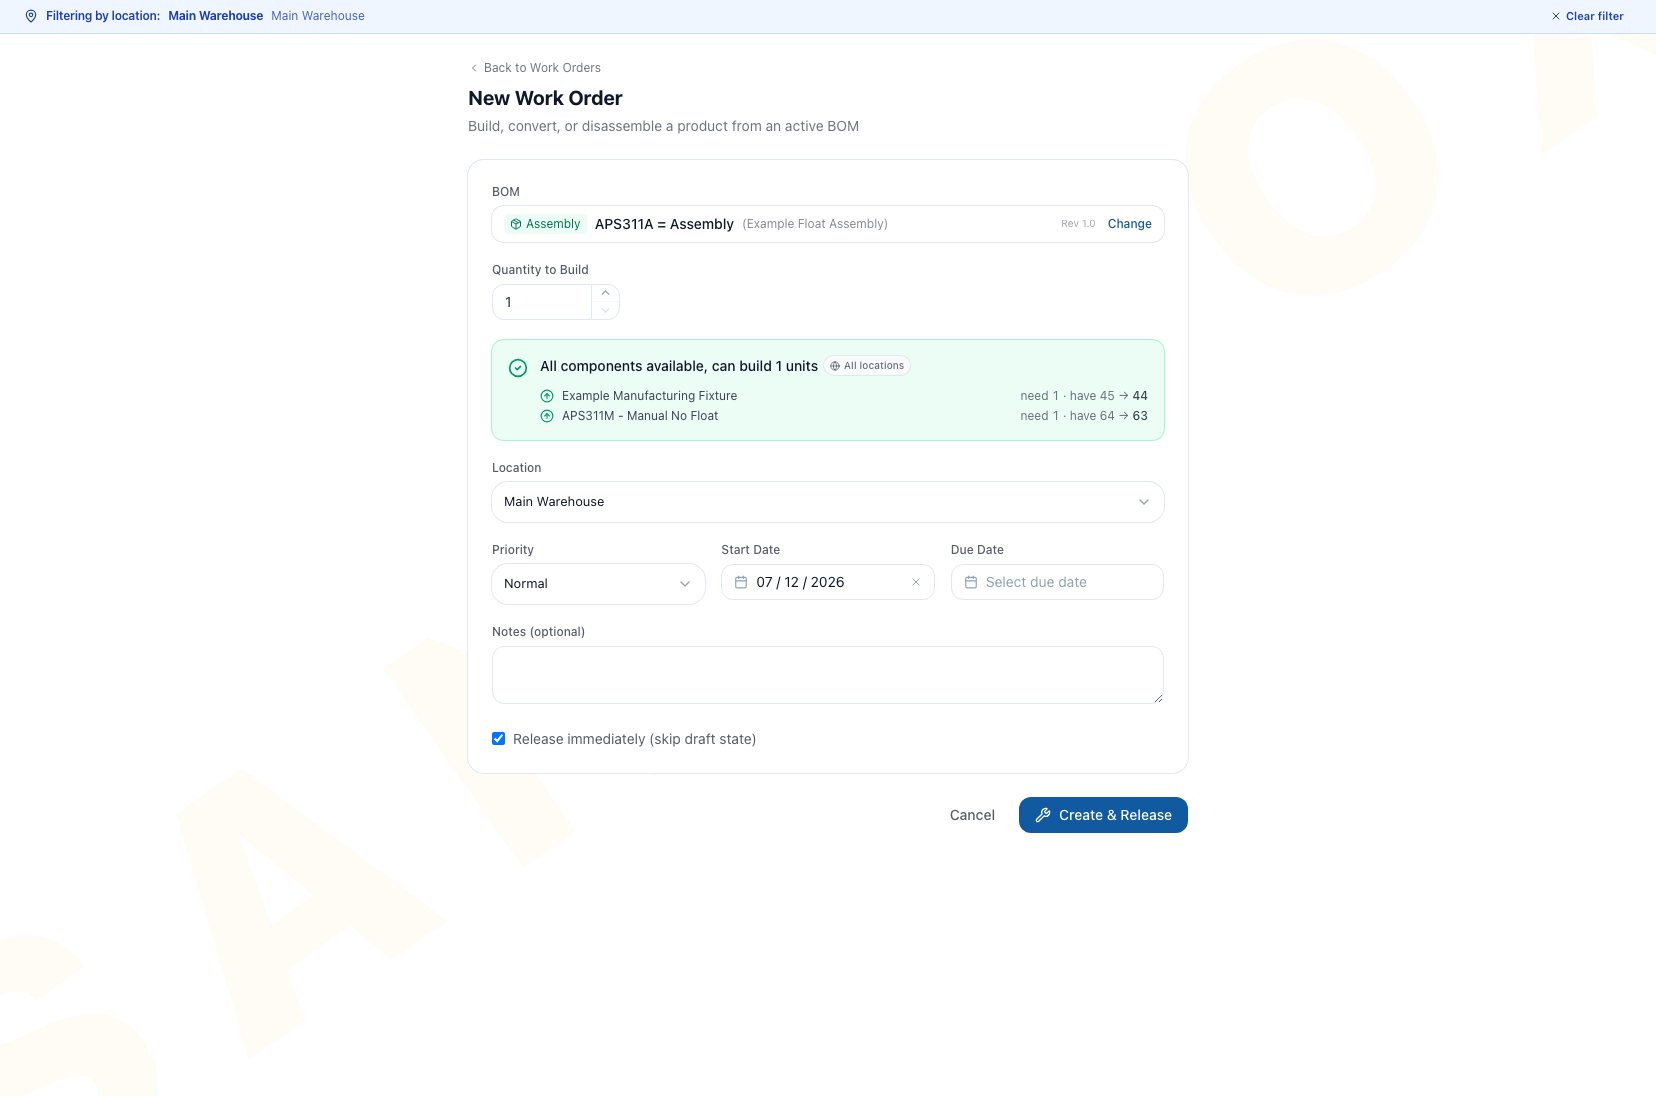Click the Start Date field 07 / 12 / 2026

click(x=828, y=582)
